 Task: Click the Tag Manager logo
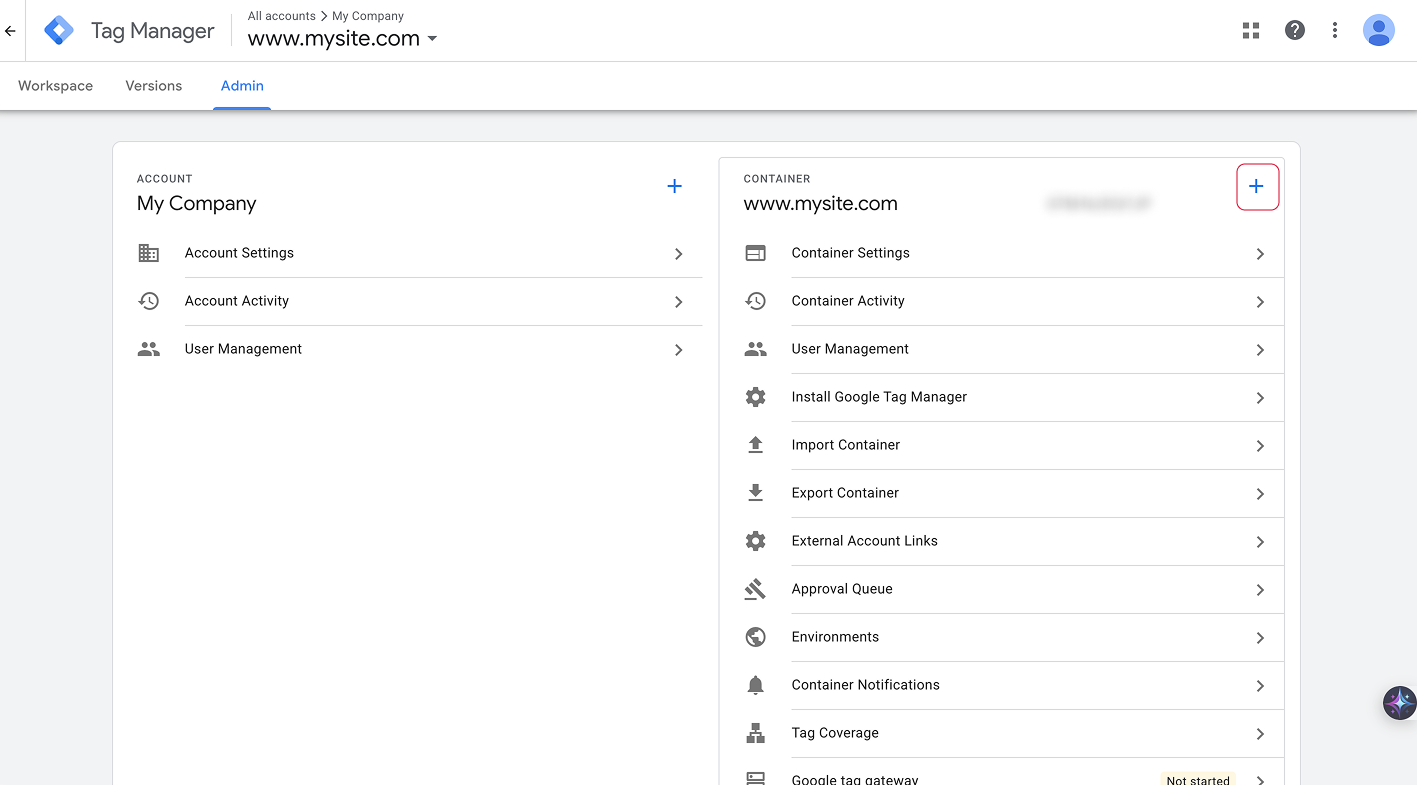pos(59,31)
